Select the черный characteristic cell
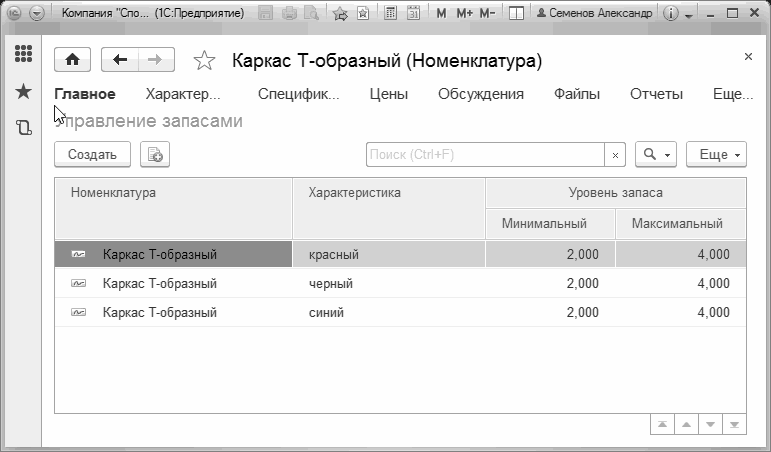 point(389,283)
